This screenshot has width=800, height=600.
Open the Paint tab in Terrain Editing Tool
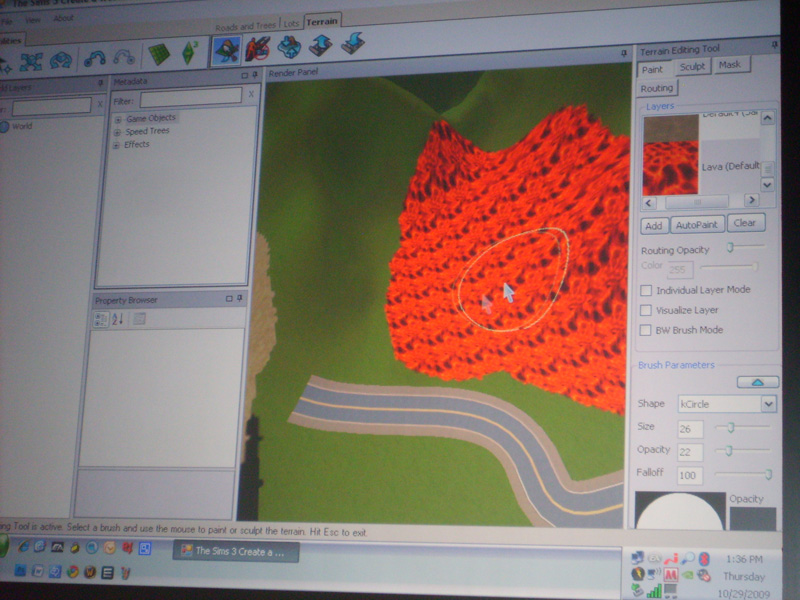pyautogui.click(x=652, y=69)
